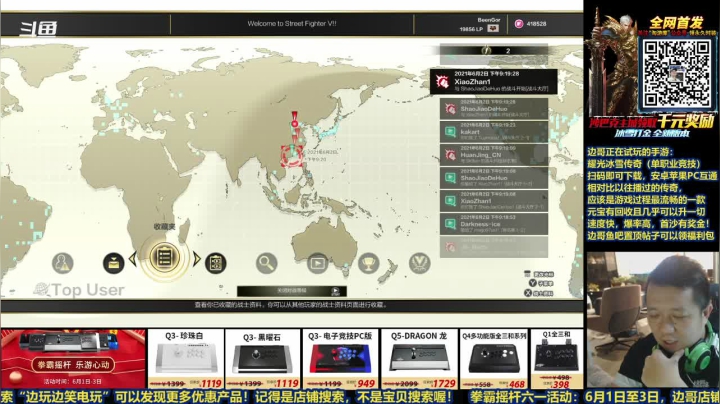This screenshot has width=720, height=404.
Task: Click the red target marker on the map
Action: pos(292,155)
